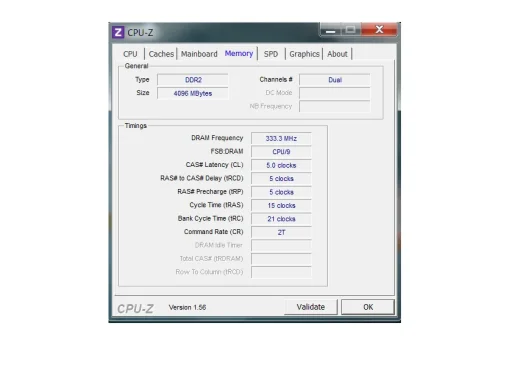The height and width of the screenshot is (384, 512).
Task: Open the SPD tab
Action: (271, 54)
